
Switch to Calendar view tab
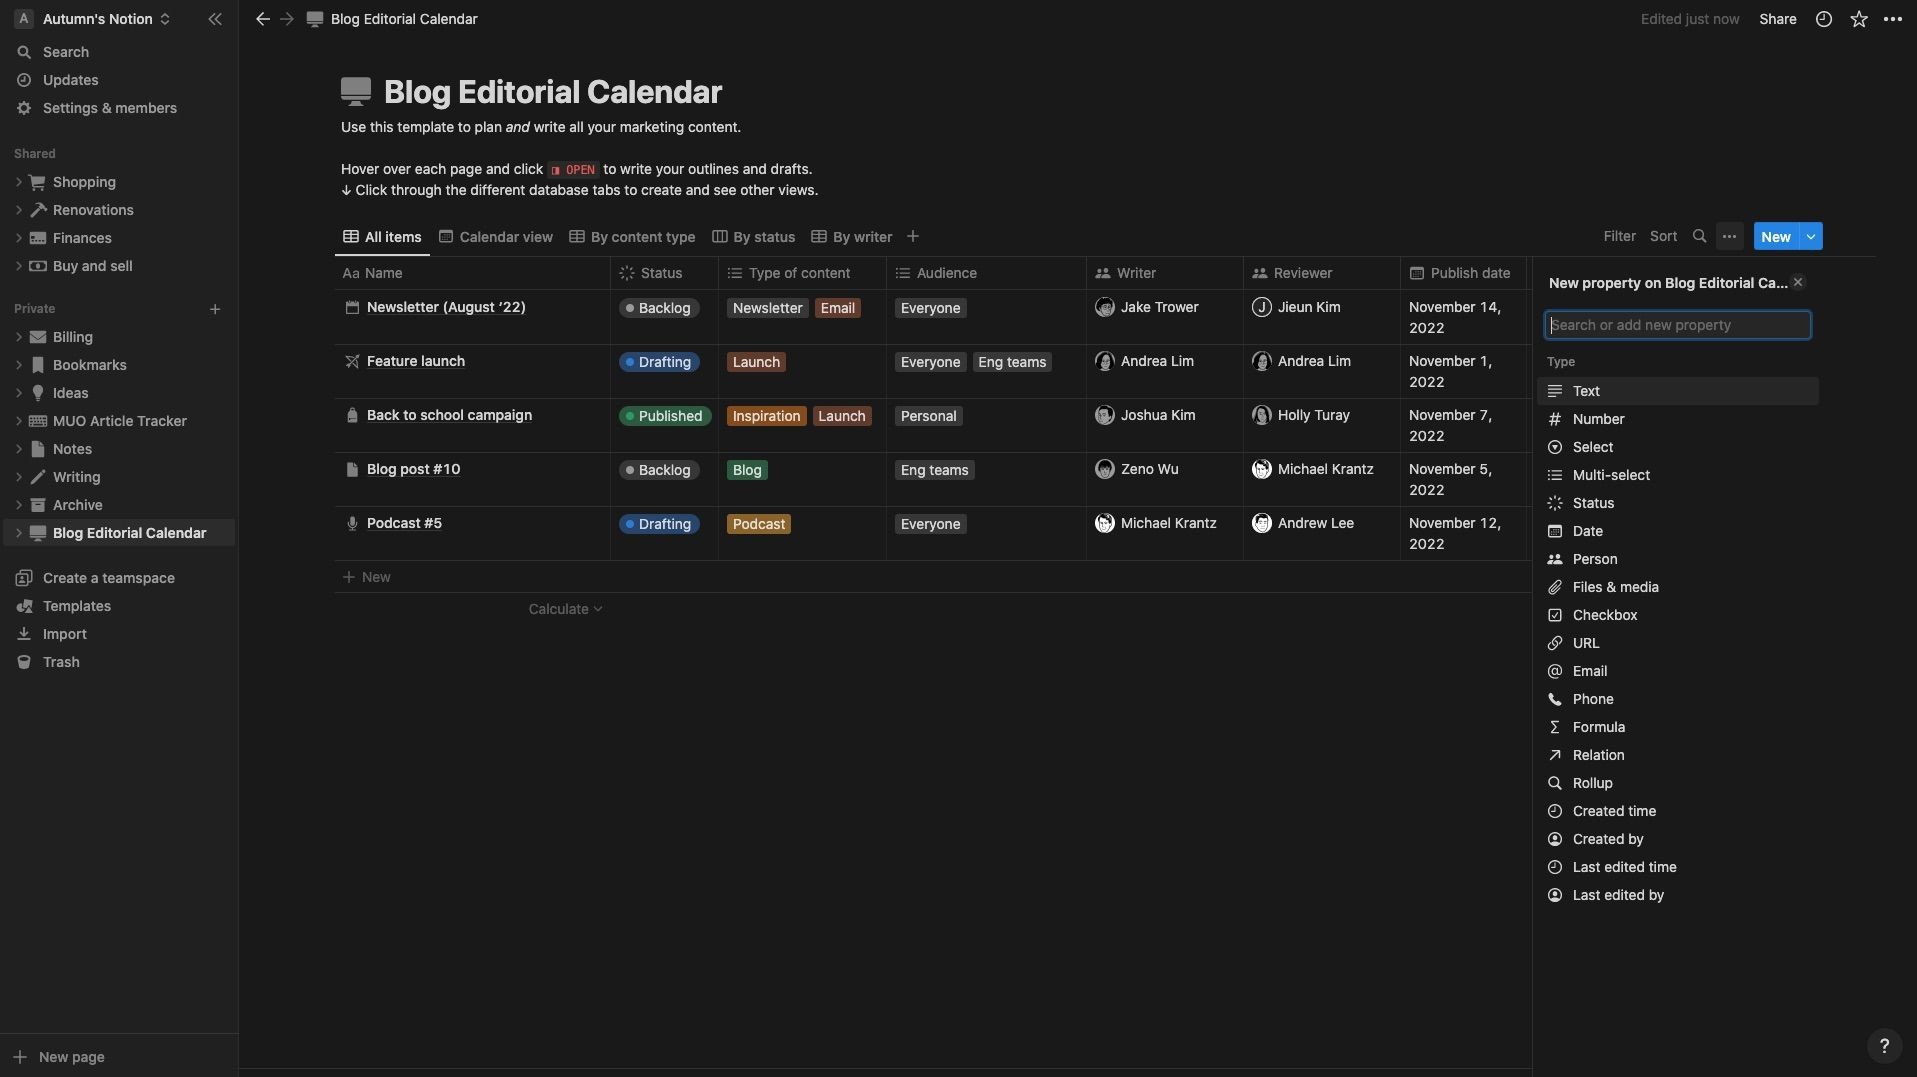pyautogui.click(x=496, y=237)
